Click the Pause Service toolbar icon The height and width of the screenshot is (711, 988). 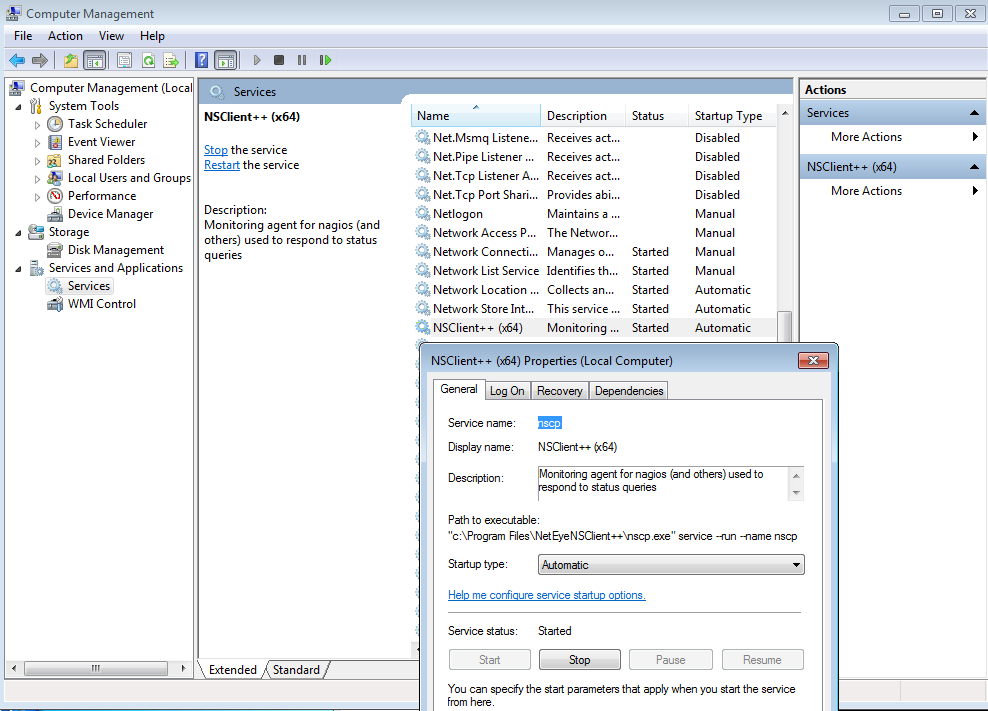(302, 61)
